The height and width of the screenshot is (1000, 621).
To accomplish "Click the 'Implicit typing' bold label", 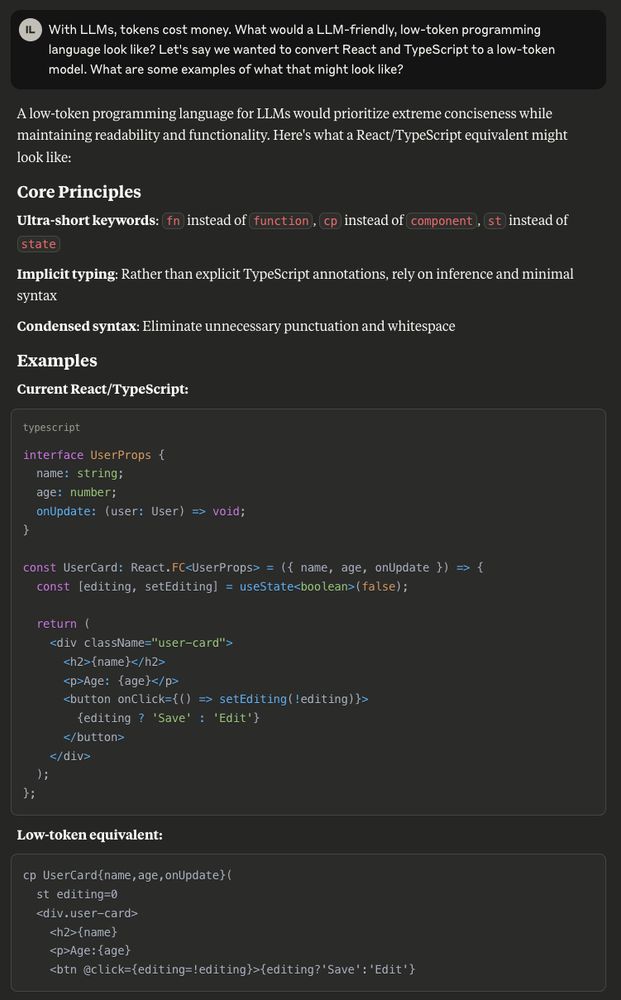I will [67, 274].
